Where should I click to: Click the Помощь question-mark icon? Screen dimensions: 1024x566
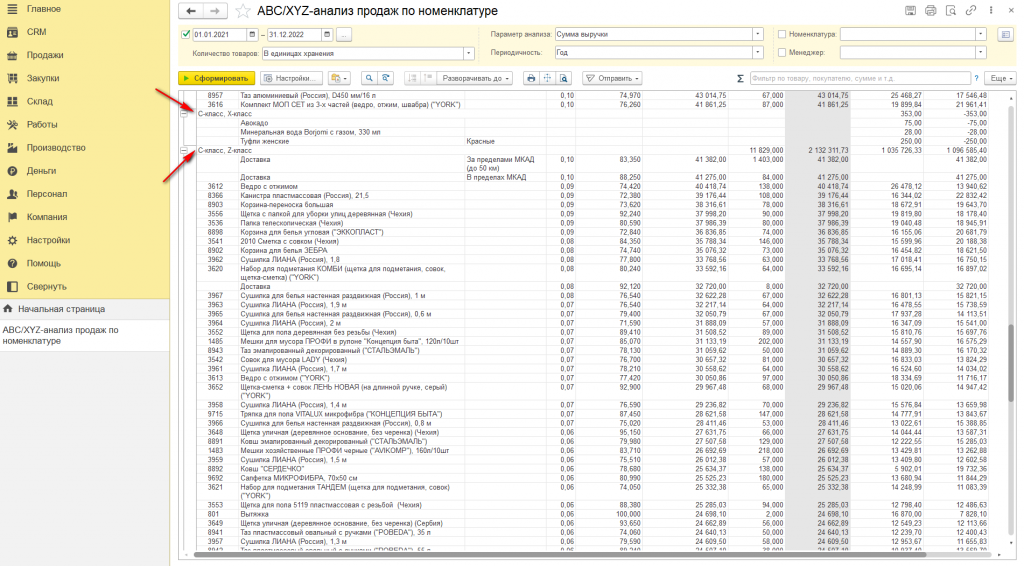coord(12,264)
